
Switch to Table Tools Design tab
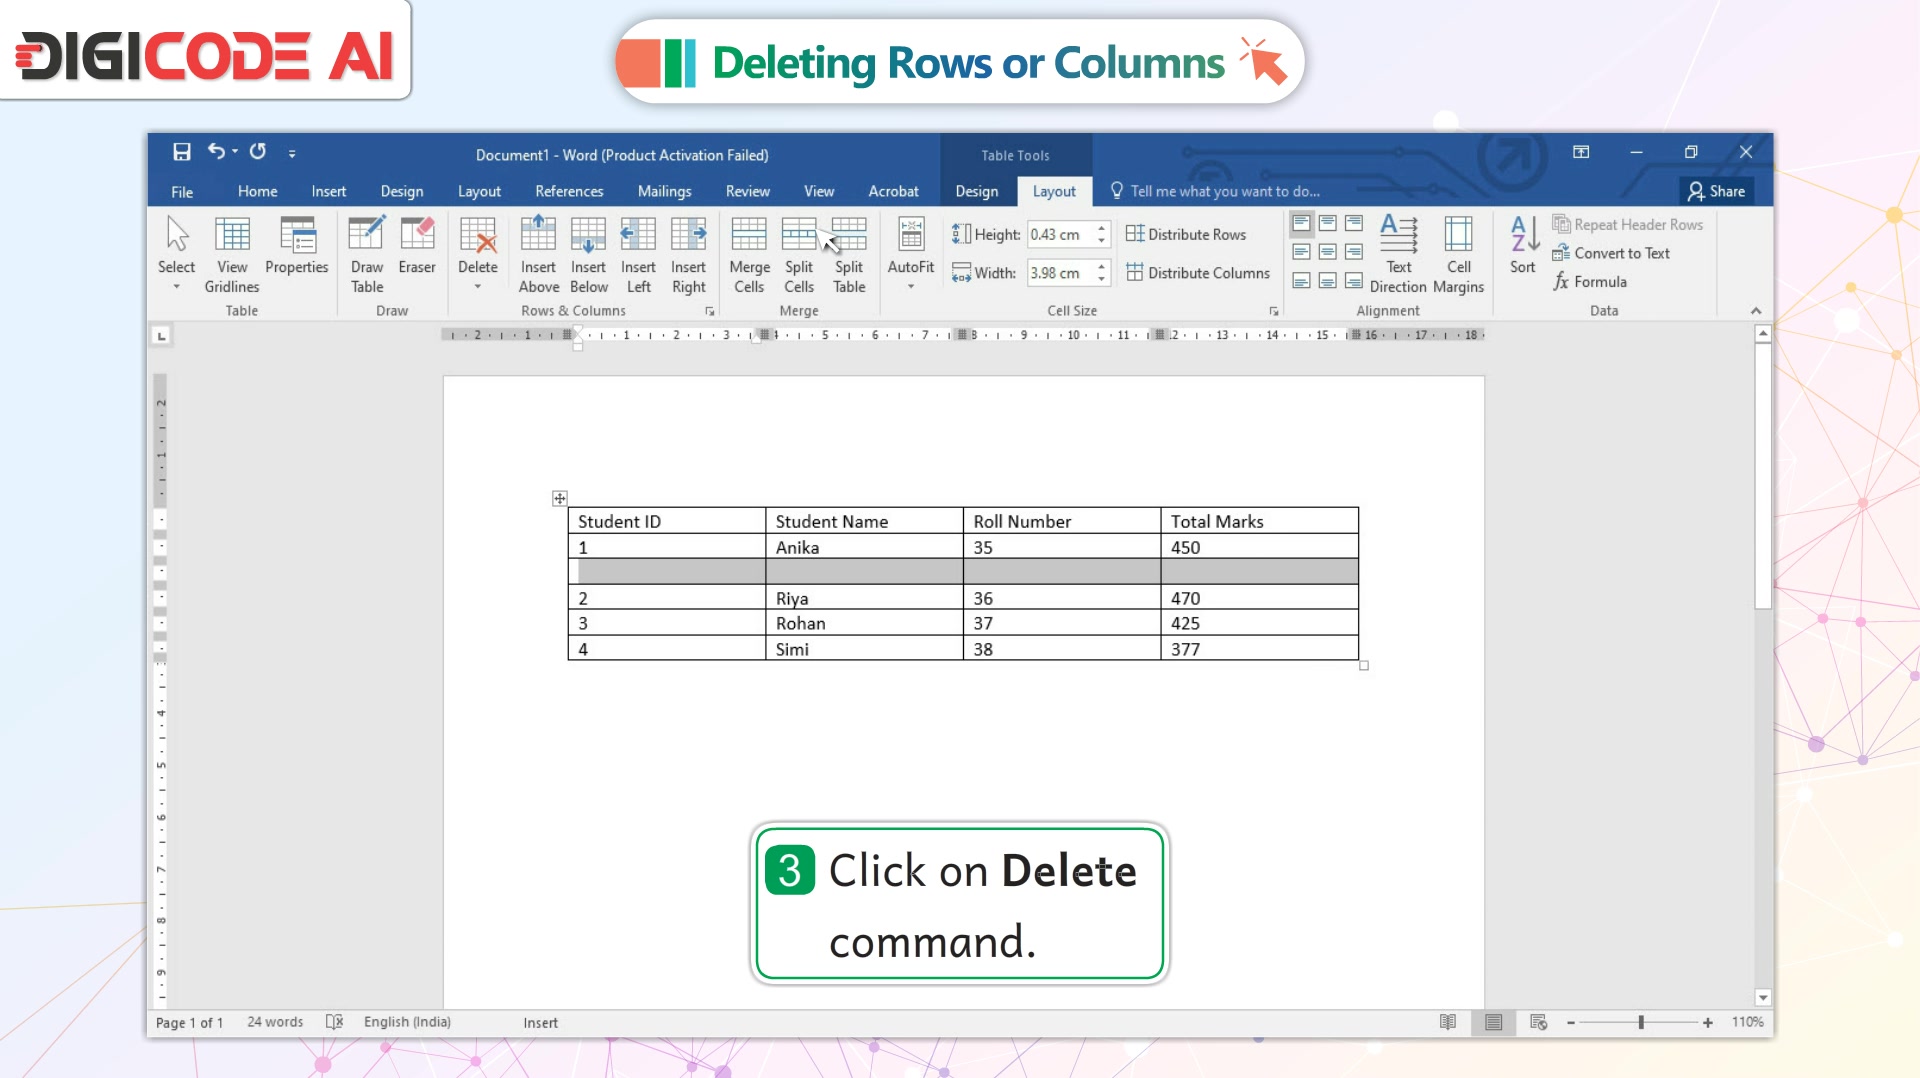[x=976, y=191]
